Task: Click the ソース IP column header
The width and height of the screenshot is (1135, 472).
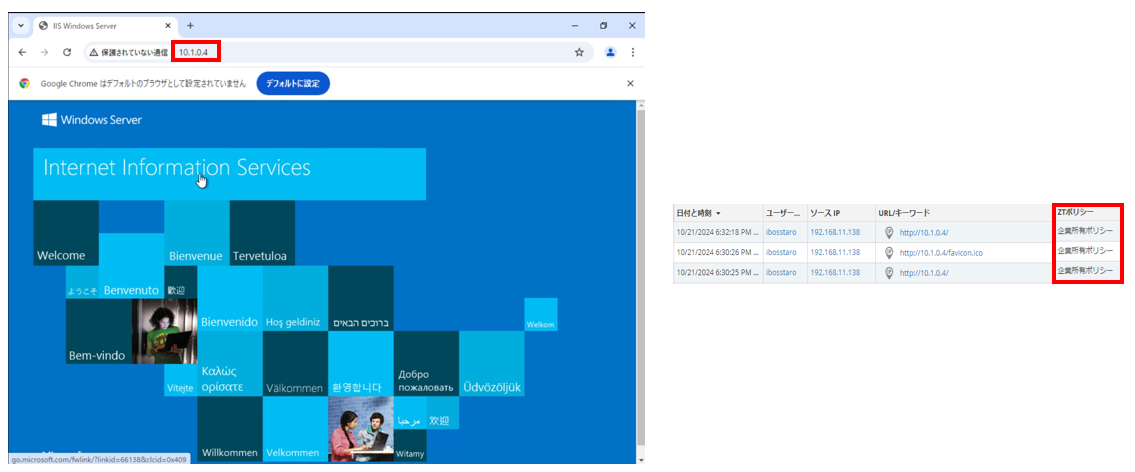Action: [840, 213]
